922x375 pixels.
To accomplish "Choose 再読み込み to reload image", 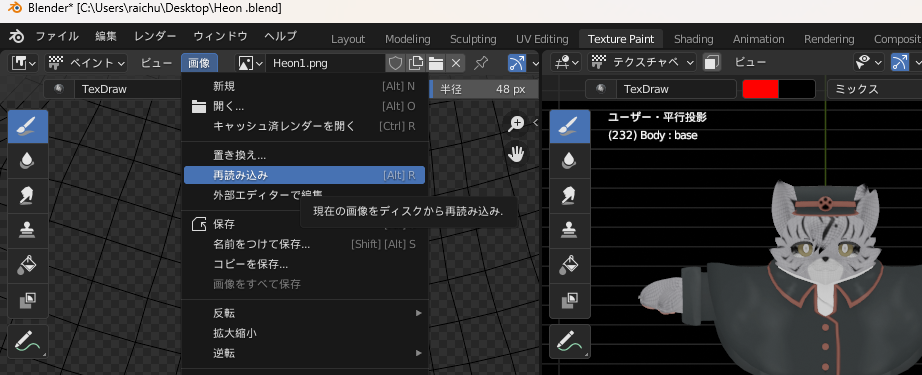I will click(304, 175).
